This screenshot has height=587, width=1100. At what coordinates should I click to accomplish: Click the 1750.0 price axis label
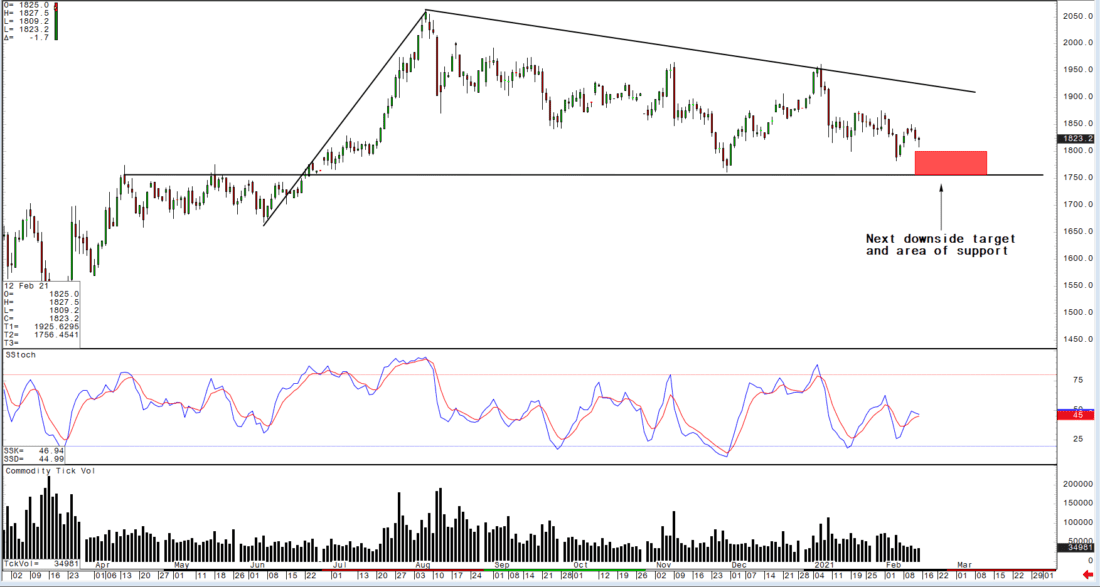pyautogui.click(x=1077, y=177)
